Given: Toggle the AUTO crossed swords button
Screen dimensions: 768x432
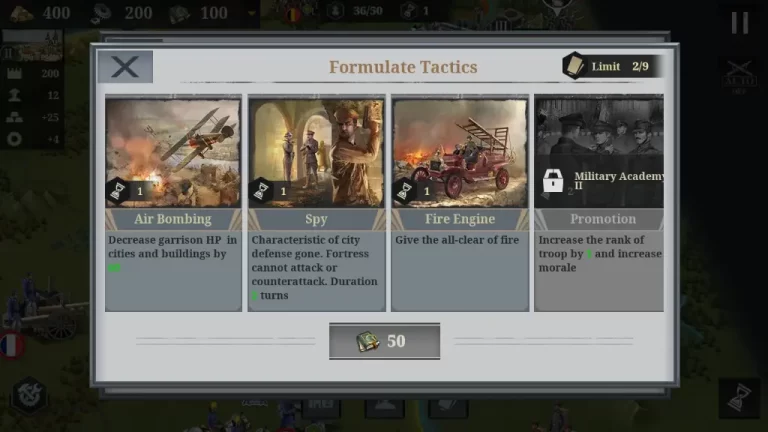Looking at the screenshot, I should (740, 75).
